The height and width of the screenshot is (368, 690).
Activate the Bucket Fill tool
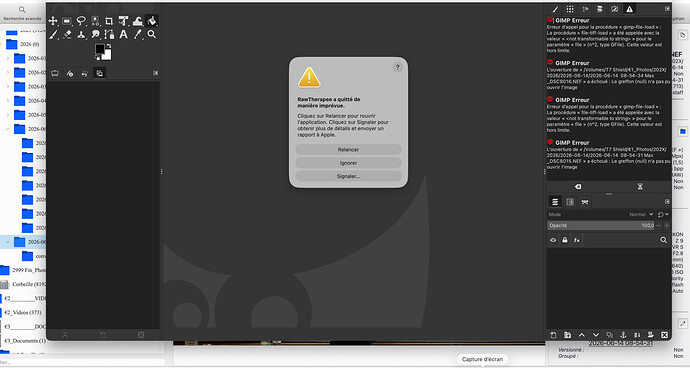pyautogui.click(x=152, y=21)
